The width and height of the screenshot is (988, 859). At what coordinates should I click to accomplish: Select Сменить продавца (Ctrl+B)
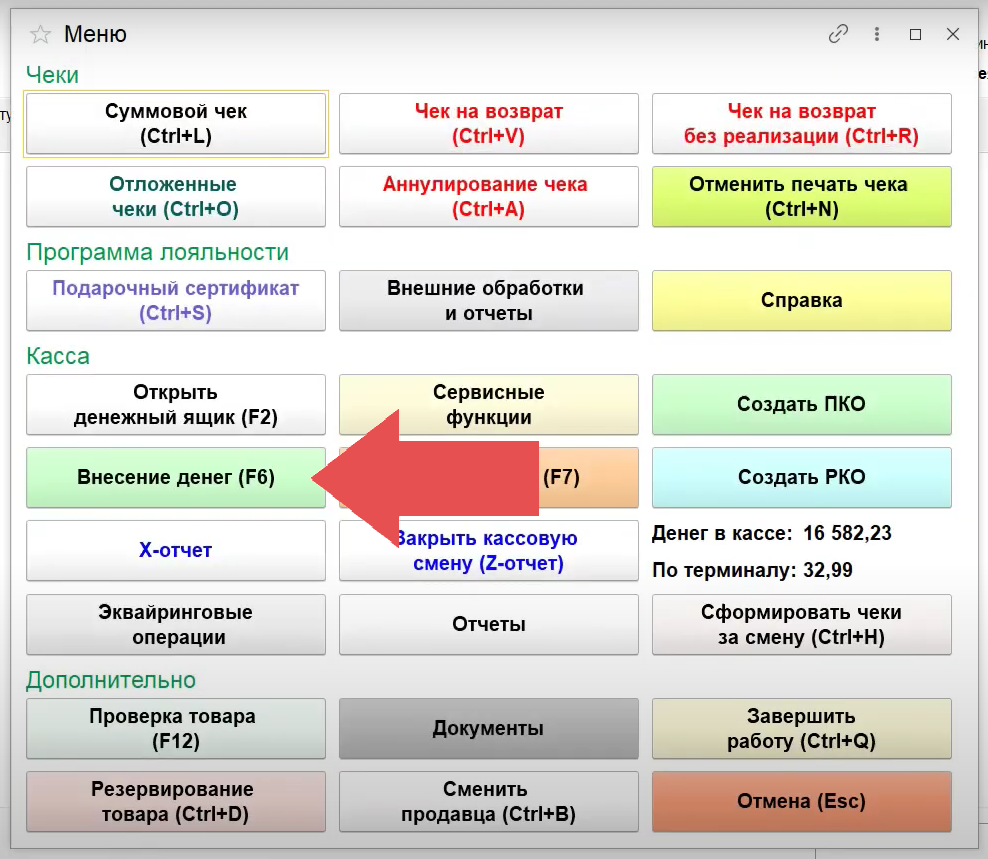tap(488, 802)
